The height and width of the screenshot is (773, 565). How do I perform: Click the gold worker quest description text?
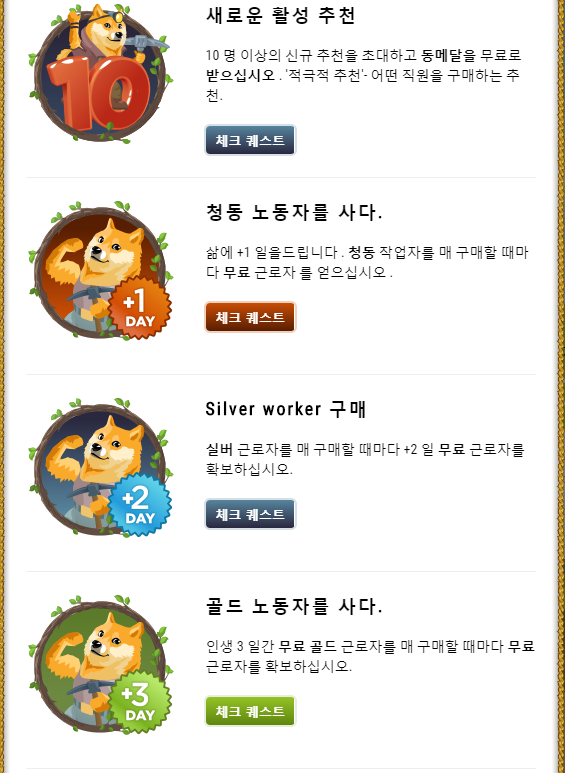[370, 656]
